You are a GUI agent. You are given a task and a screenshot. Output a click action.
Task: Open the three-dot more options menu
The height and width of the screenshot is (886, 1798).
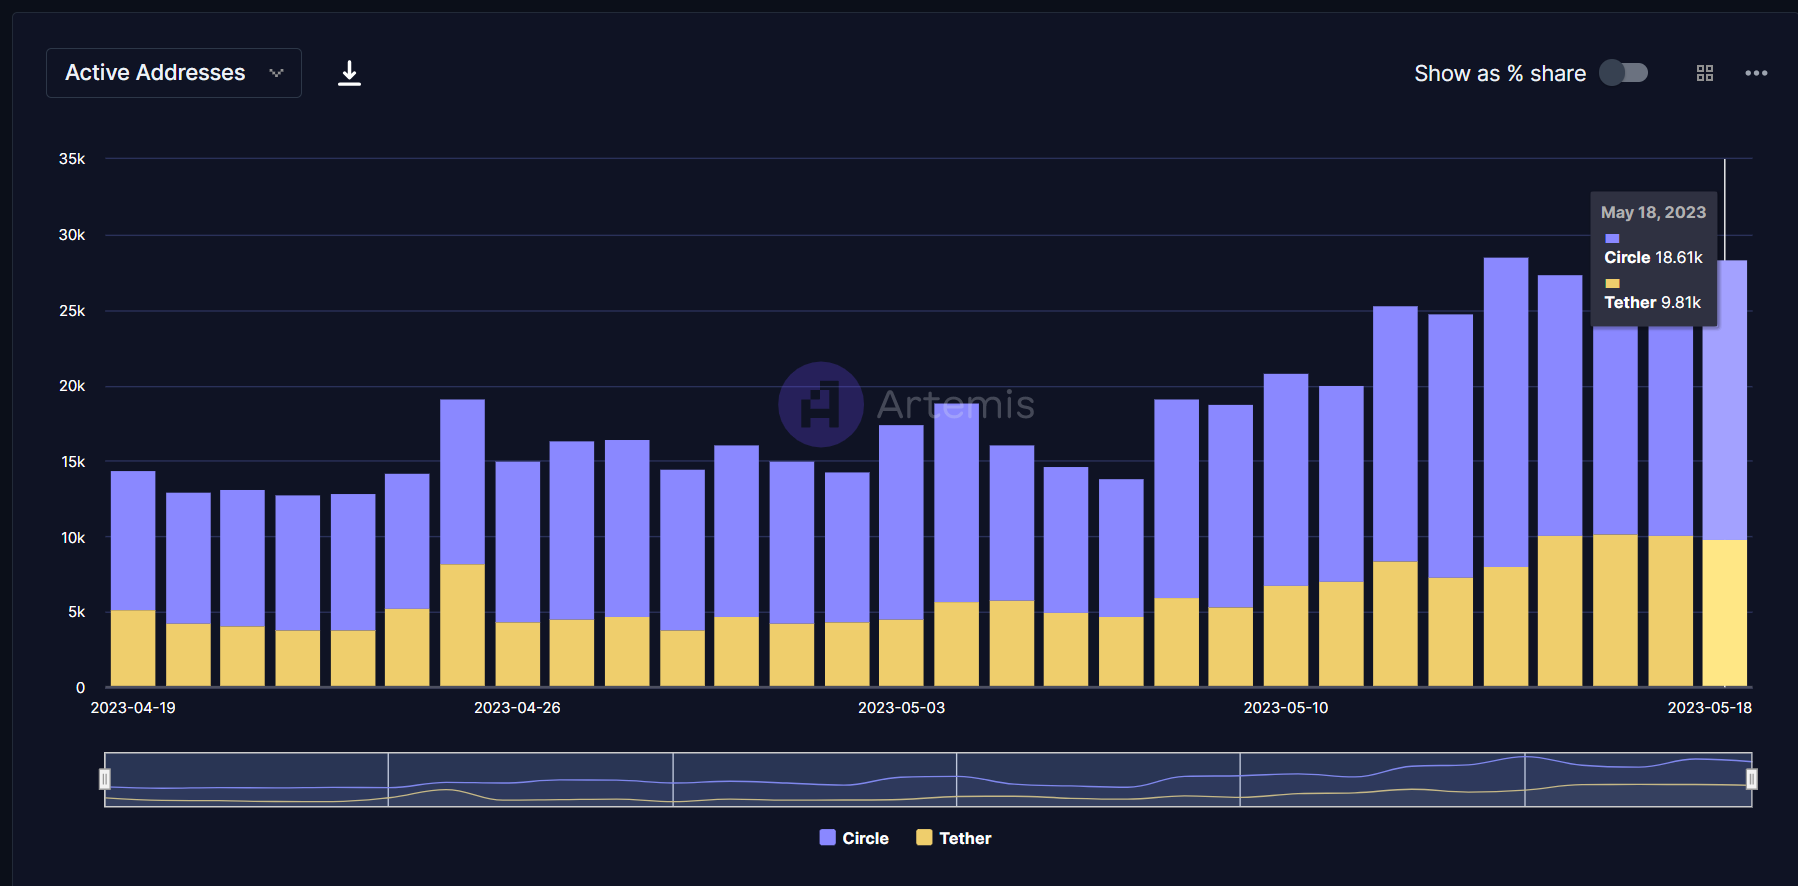(1756, 73)
